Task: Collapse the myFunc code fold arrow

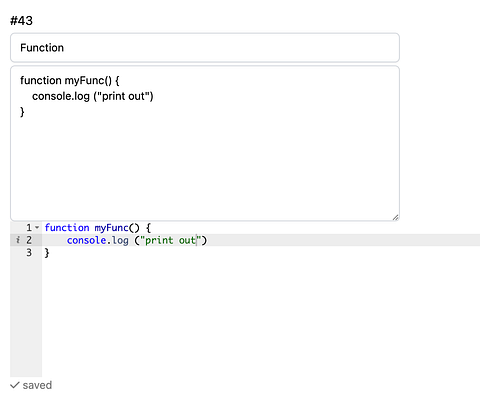Action: pyautogui.click(x=37, y=228)
